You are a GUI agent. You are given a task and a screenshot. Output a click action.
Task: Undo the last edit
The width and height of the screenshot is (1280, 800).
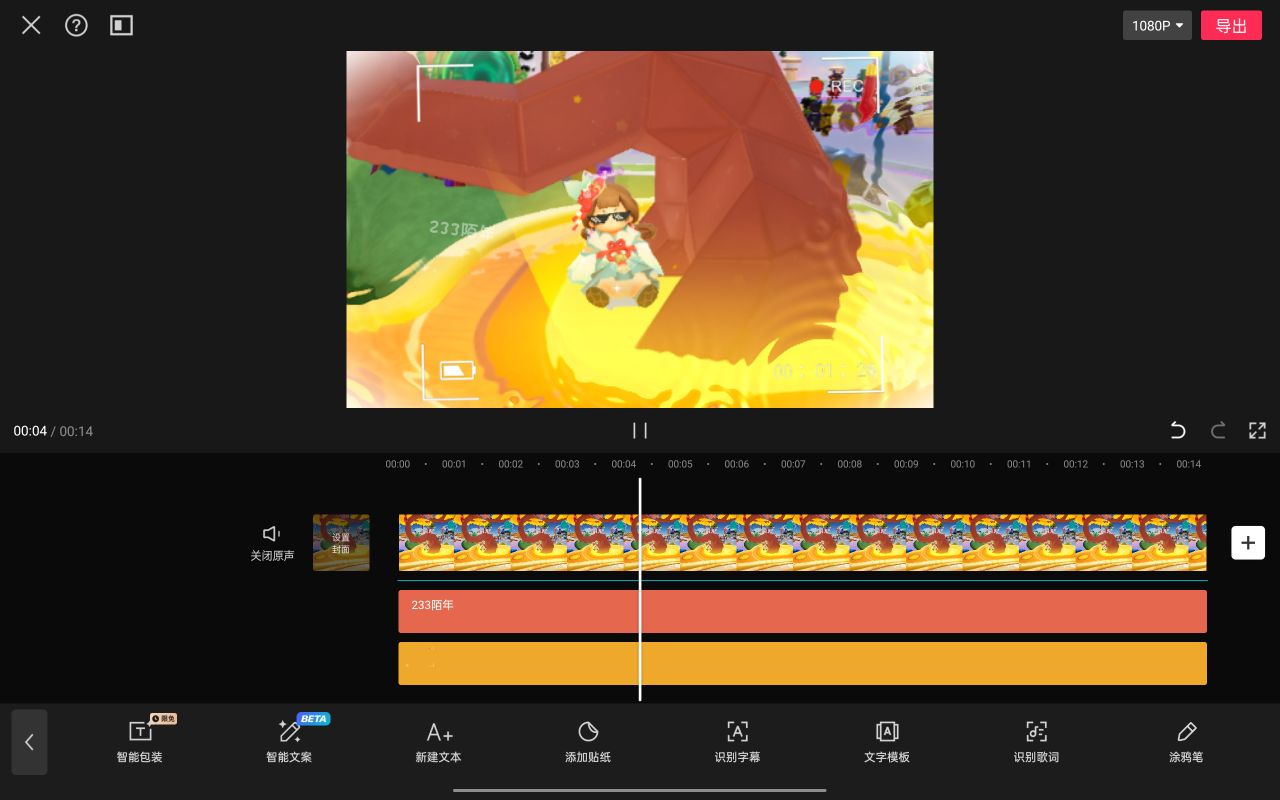click(1178, 430)
